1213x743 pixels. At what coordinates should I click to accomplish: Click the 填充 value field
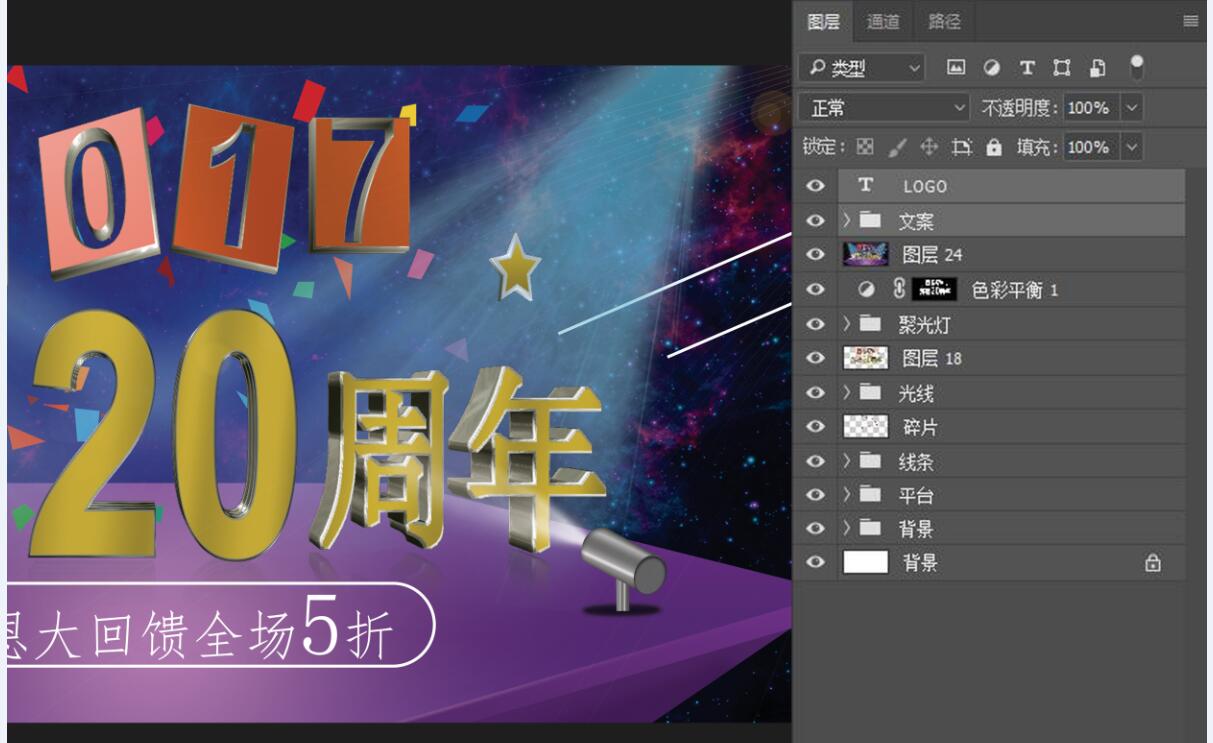pyautogui.click(x=1093, y=147)
